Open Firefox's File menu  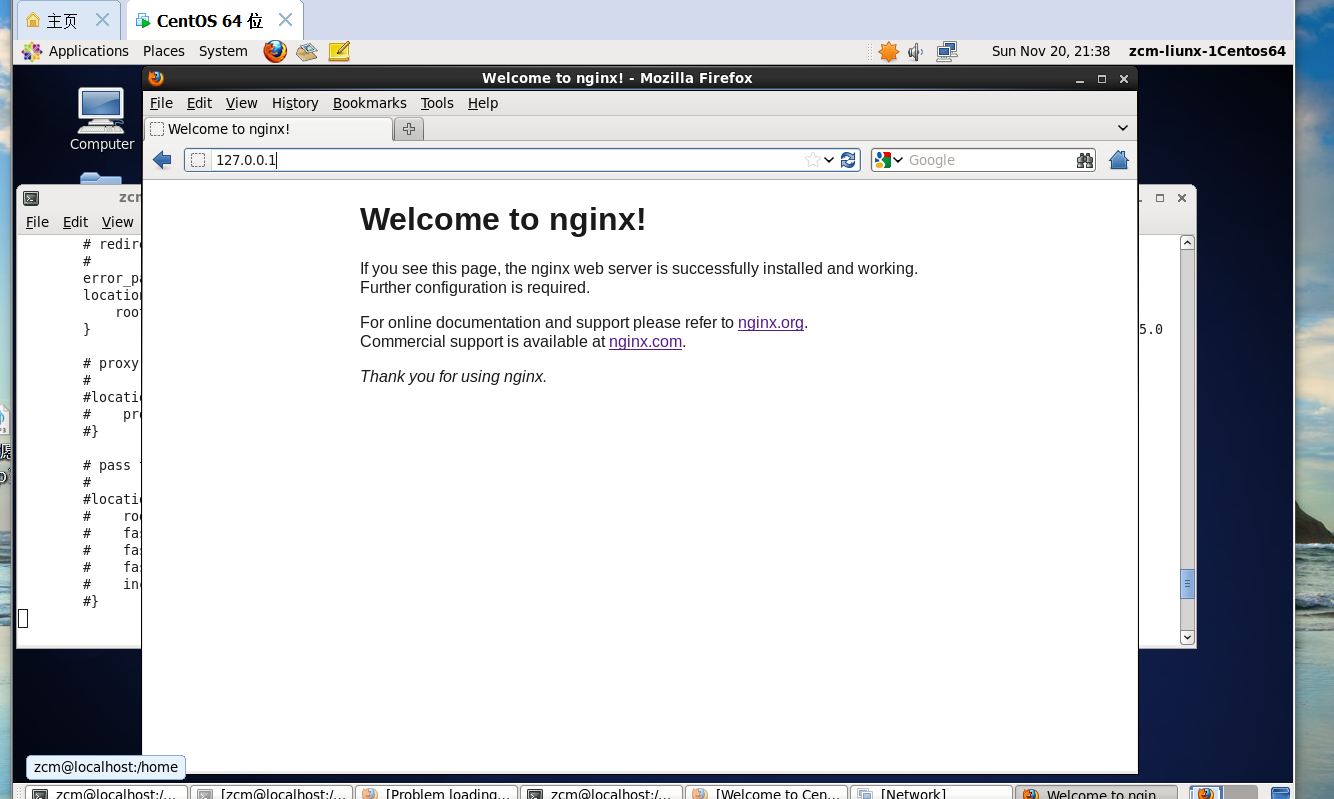(161, 103)
